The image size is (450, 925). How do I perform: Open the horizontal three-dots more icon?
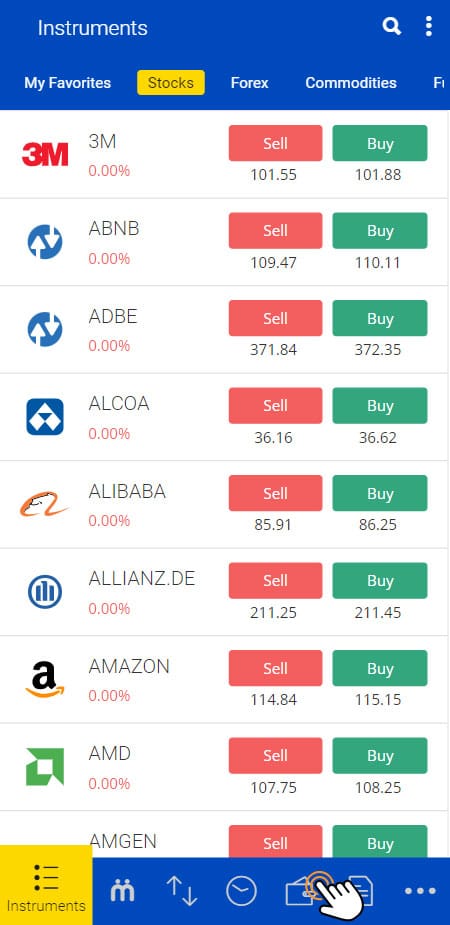420,891
